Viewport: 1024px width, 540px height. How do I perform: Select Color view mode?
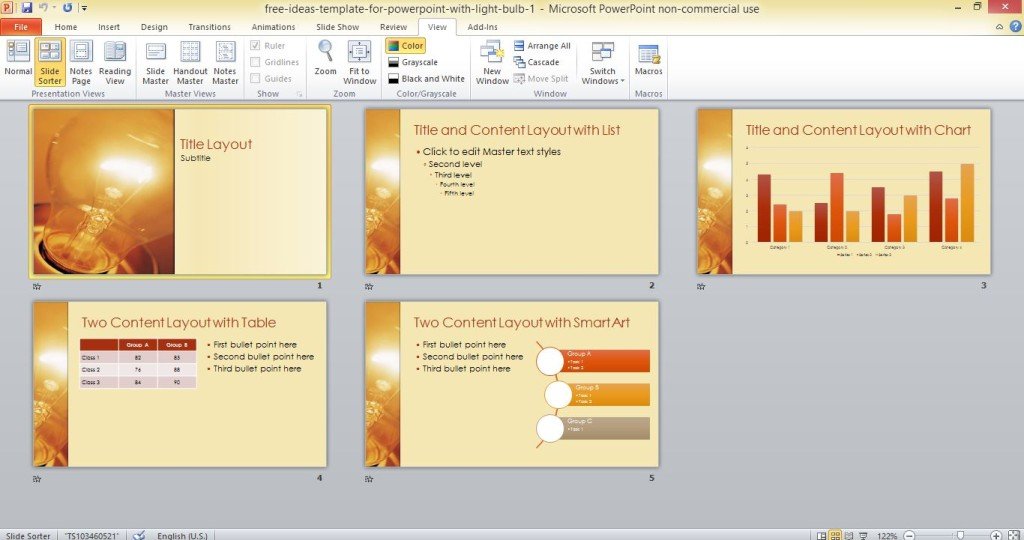406,46
